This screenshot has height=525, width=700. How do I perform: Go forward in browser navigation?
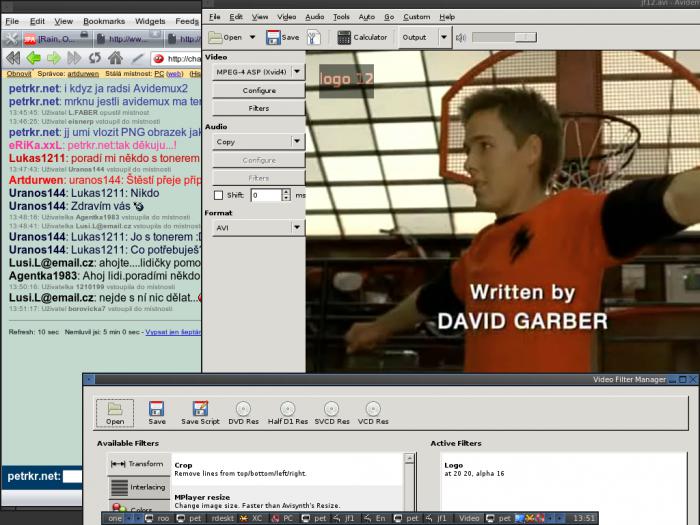pyautogui.click(x=54, y=58)
